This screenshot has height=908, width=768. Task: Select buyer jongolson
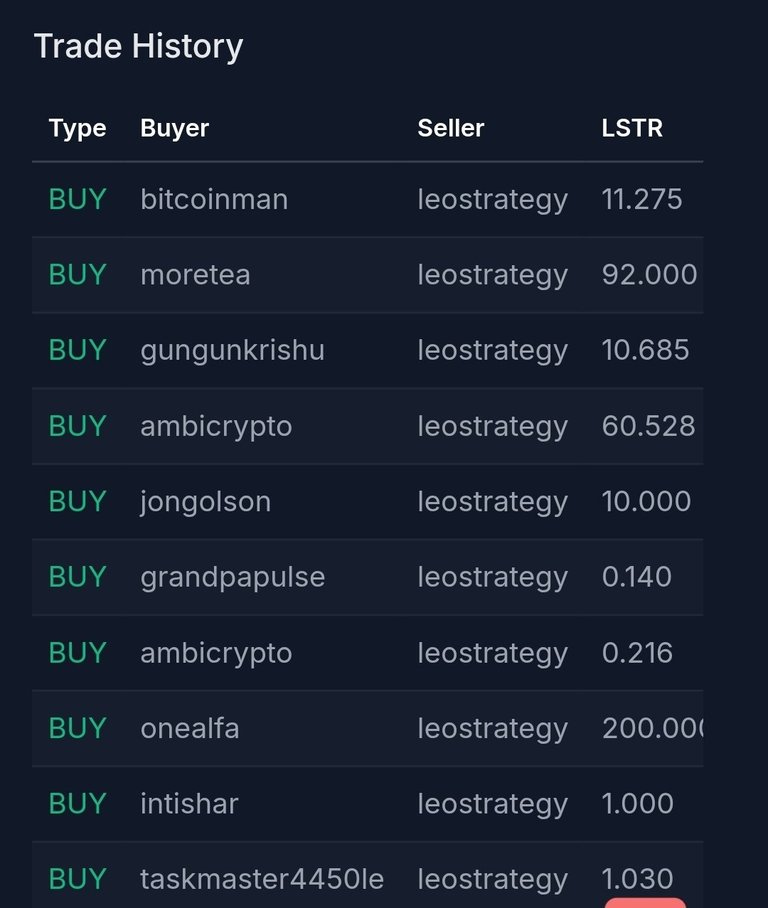pos(206,502)
